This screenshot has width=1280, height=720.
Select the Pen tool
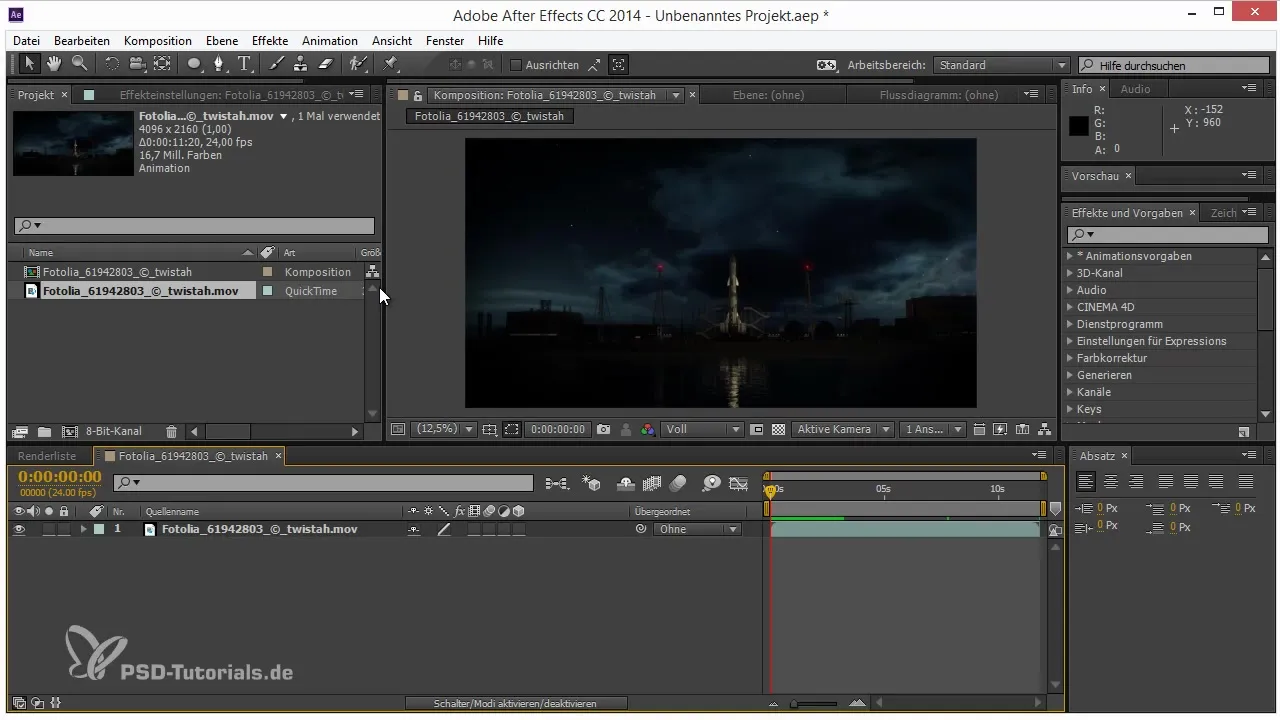219,64
